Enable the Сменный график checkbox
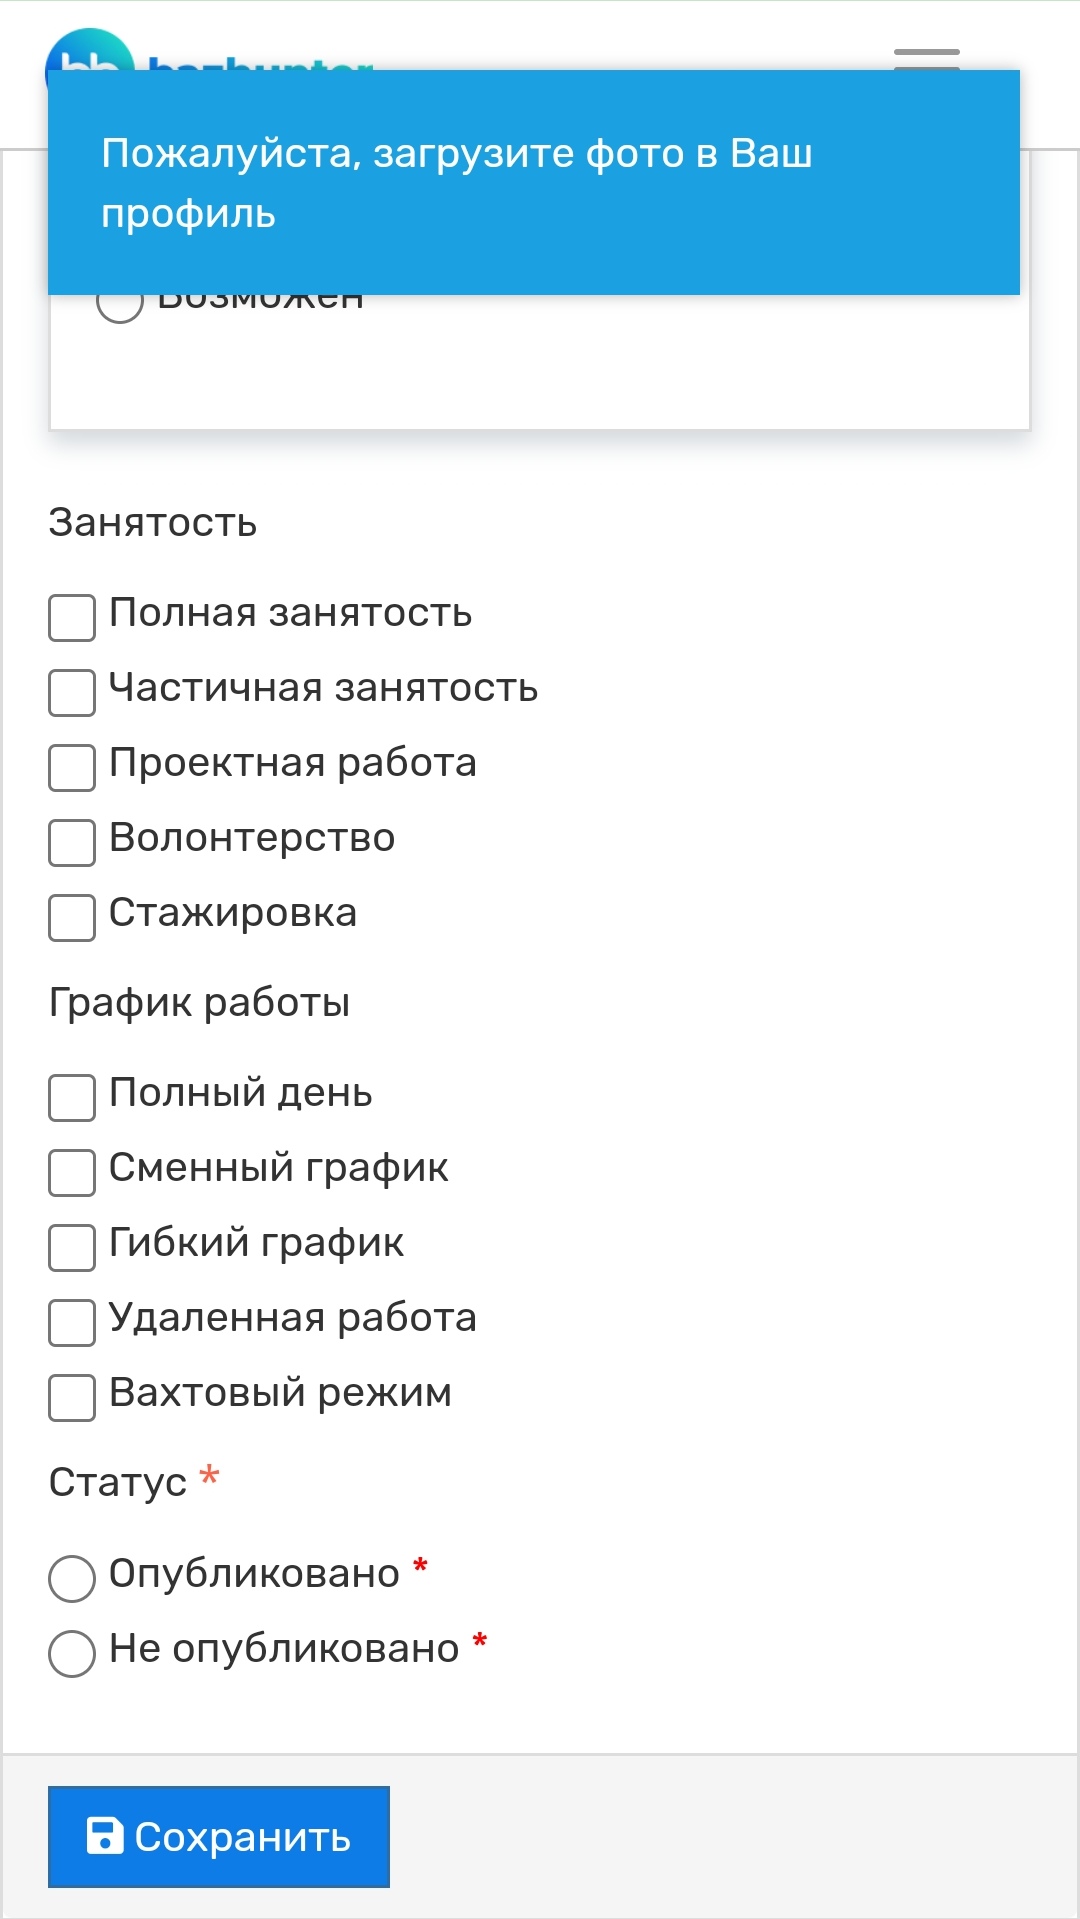 coord(72,1172)
